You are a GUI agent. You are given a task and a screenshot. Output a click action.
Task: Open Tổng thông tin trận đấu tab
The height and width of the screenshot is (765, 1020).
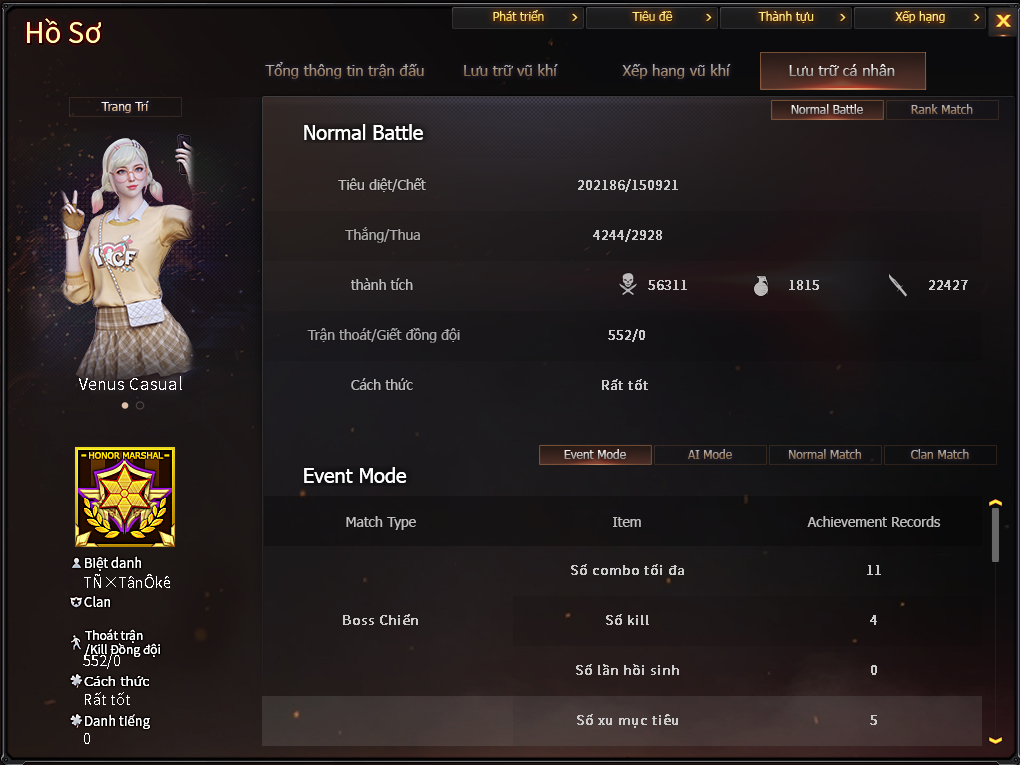click(x=345, y=70)
